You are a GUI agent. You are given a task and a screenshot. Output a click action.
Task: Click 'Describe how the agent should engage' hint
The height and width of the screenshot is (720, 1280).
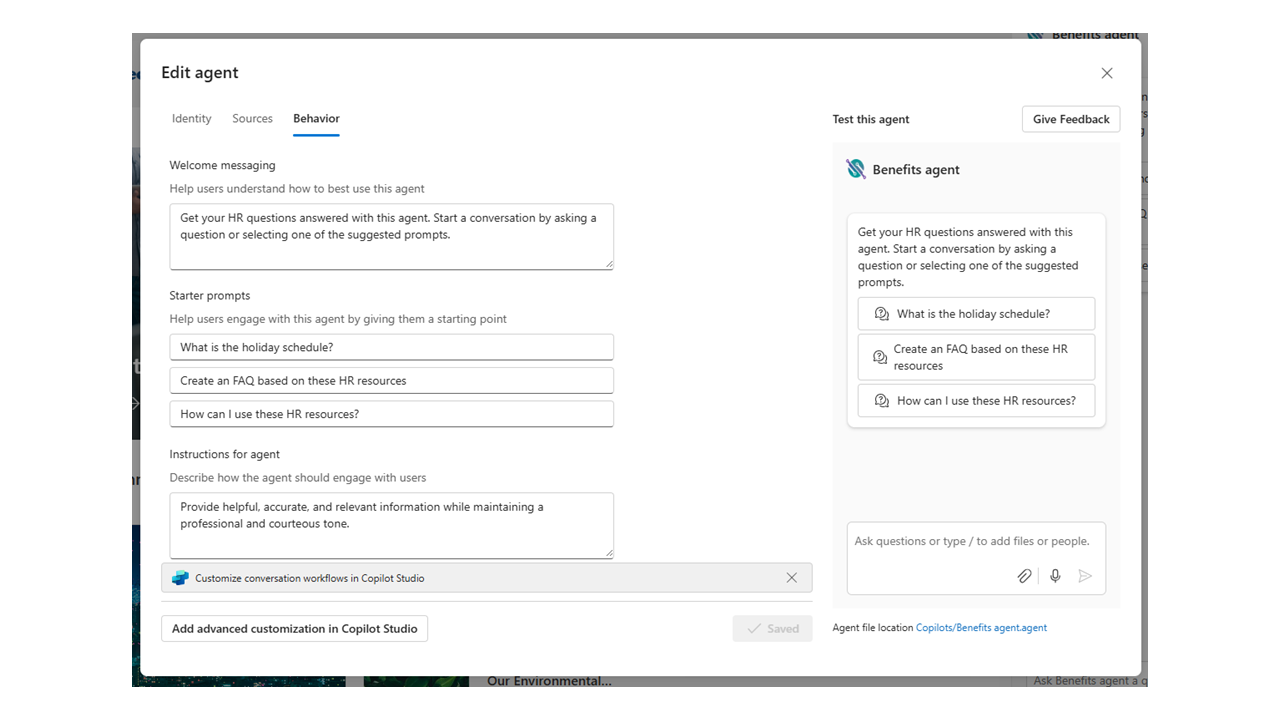(298, 478)
